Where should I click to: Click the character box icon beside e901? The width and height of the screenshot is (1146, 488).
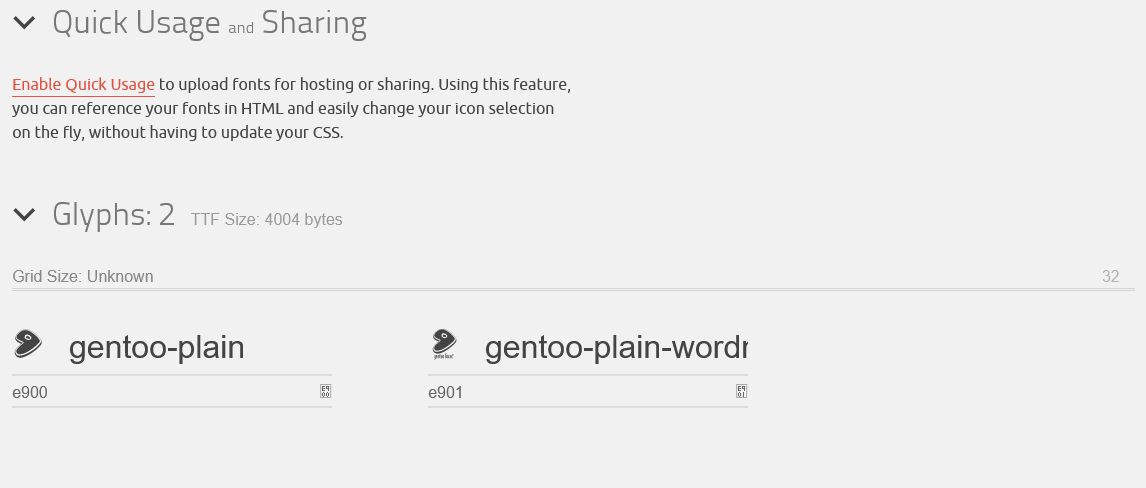click(x=741, y=391)
